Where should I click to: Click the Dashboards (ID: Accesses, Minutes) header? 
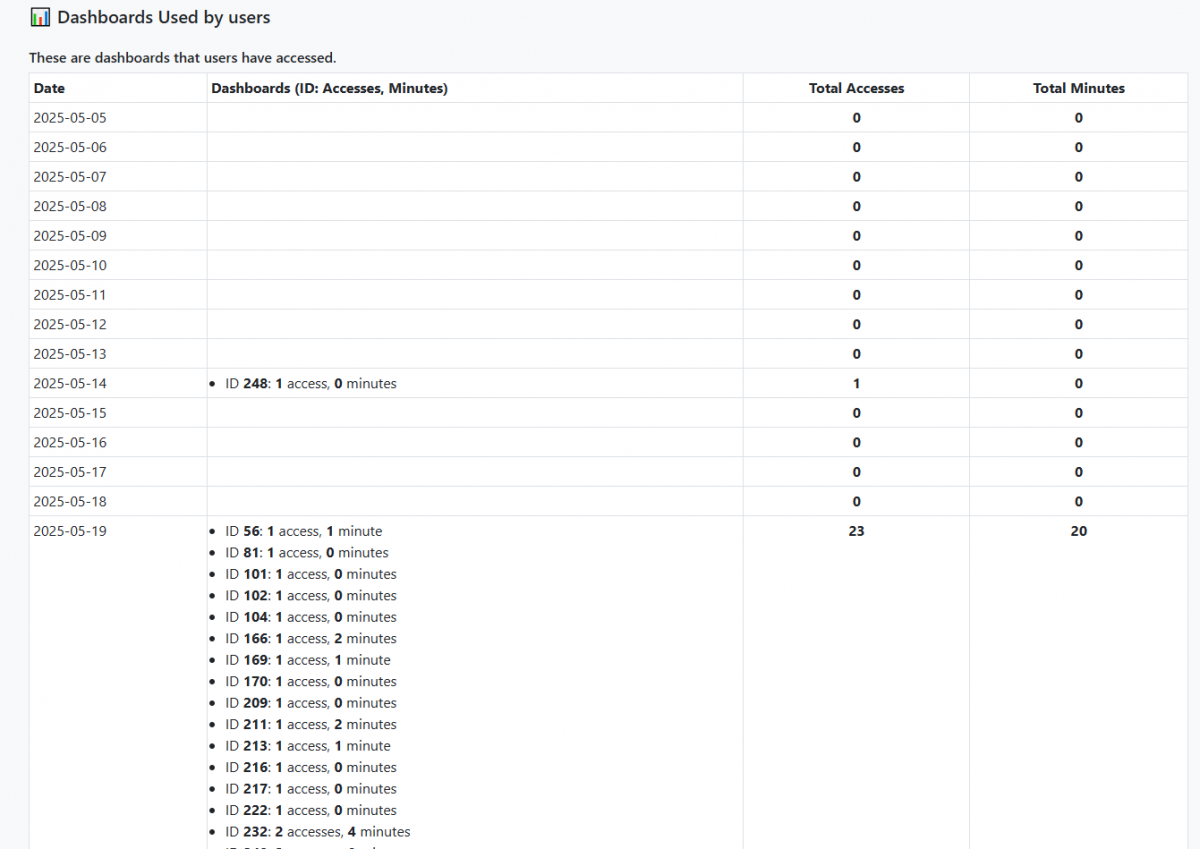[329, 88]
